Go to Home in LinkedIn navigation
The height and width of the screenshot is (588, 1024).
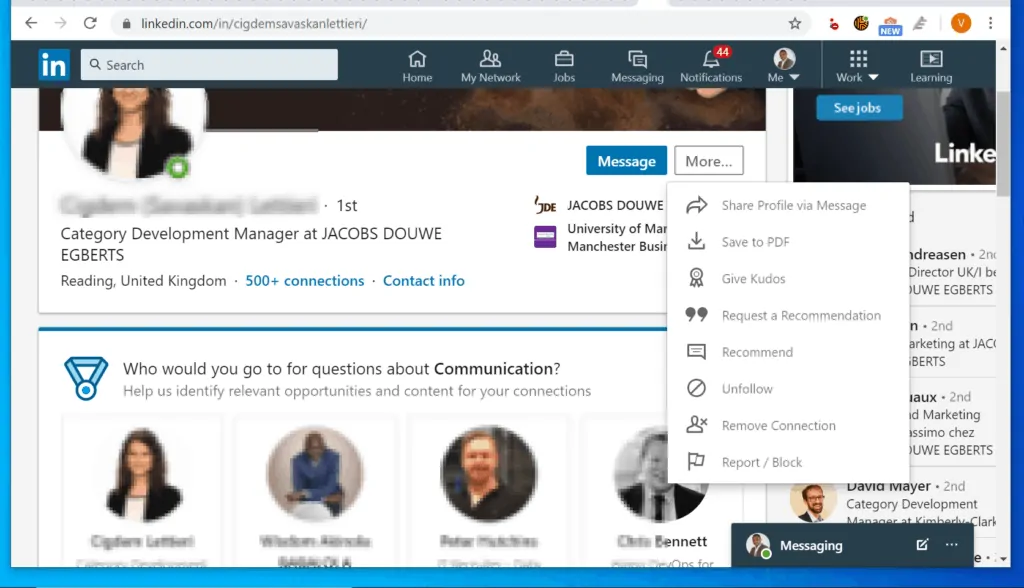point(417,67)
